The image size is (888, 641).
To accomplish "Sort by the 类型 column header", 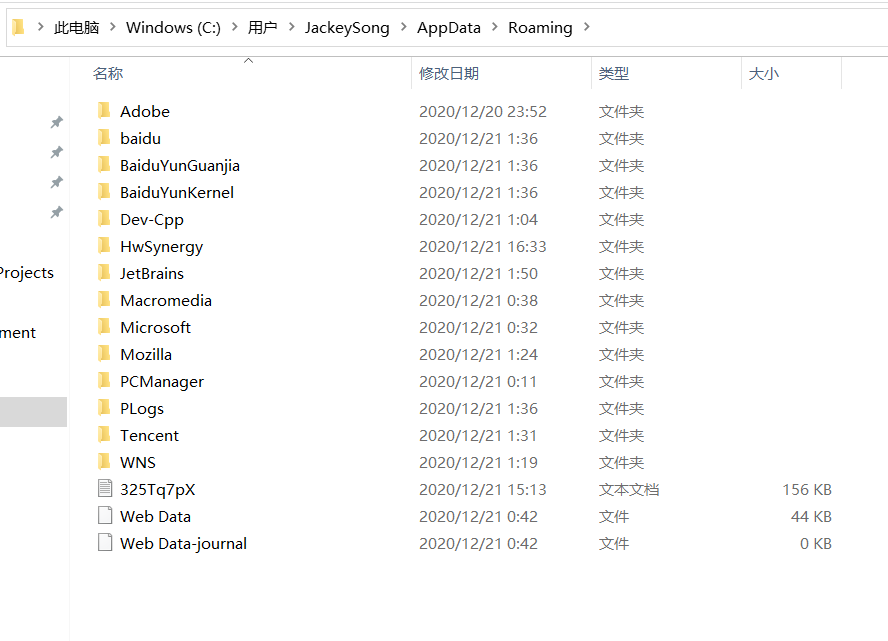I will (x=614, y=74).
